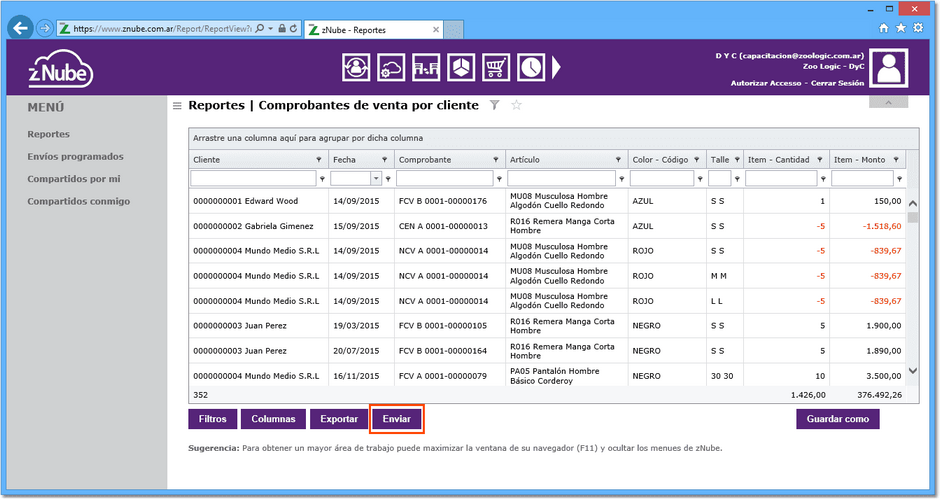
Task: Click the user profile avatar
Action: (x=889, y=68)
